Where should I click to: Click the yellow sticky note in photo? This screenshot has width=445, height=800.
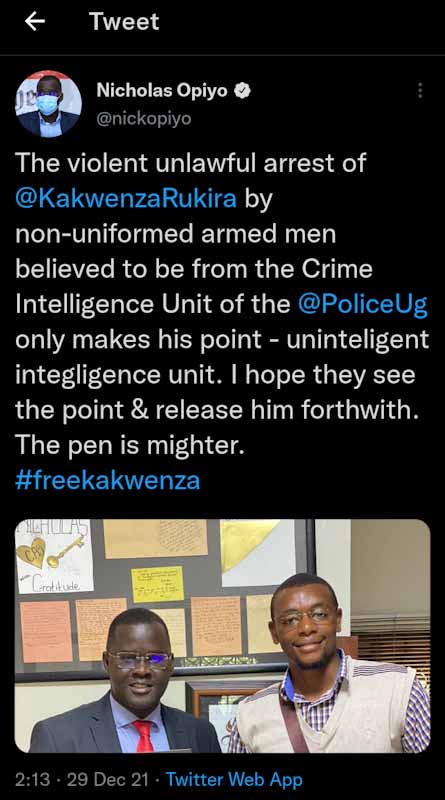coord(157,584)
